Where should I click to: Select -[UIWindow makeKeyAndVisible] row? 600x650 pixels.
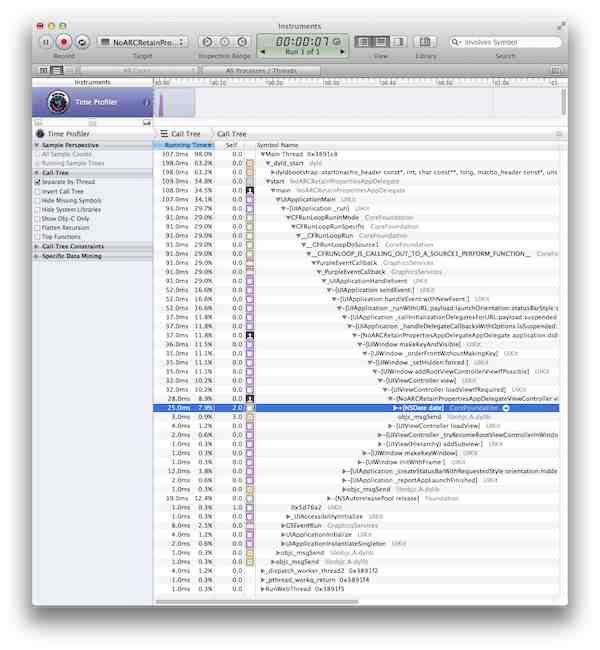356,344
